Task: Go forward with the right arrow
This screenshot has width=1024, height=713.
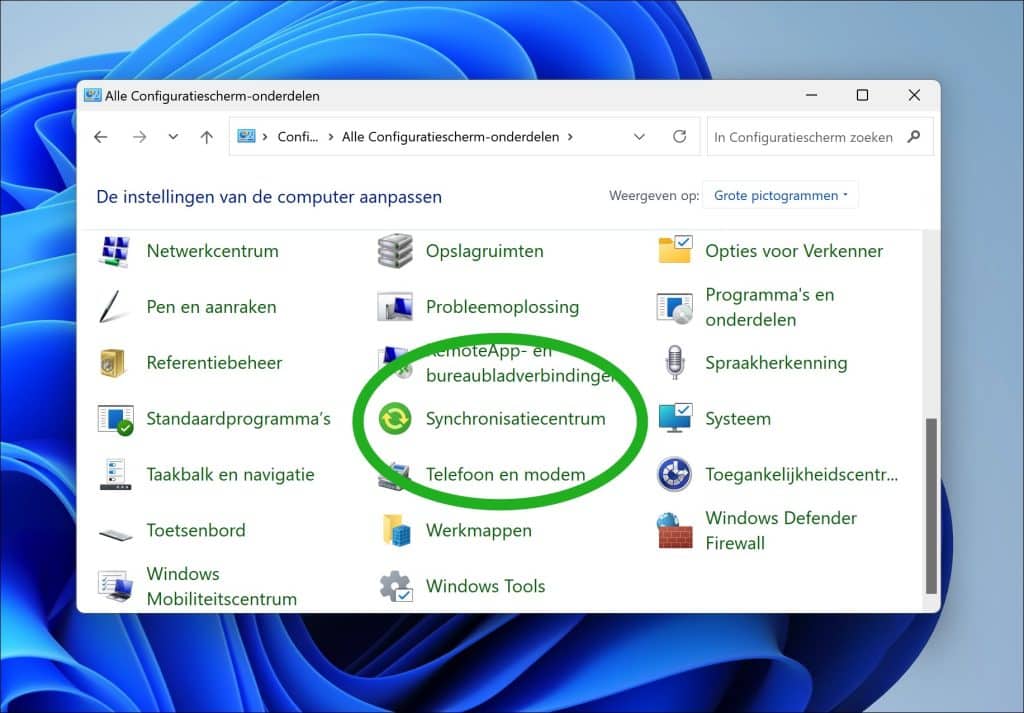Action: coord(139,136)
